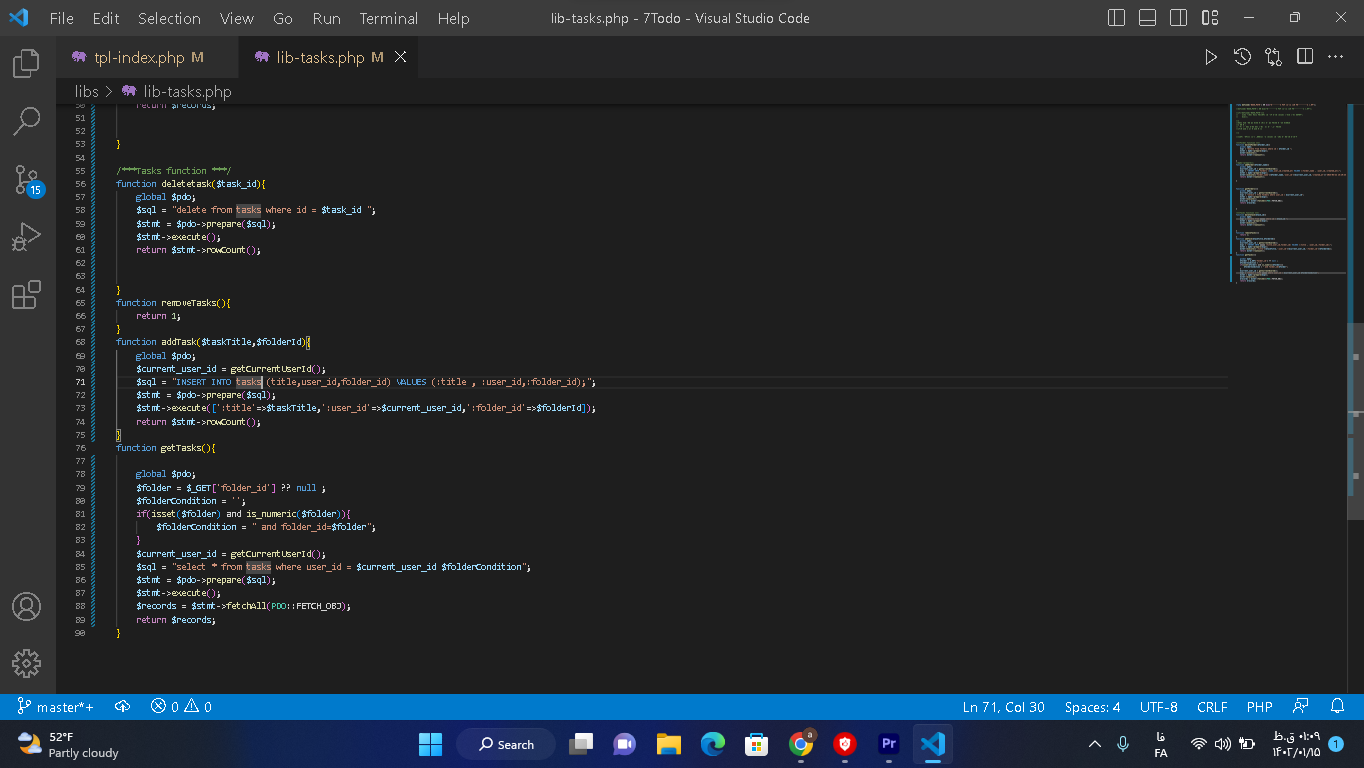Click line number 85 in gutter
This screenshot has width=1364, height=768.
tap(80, 567)
